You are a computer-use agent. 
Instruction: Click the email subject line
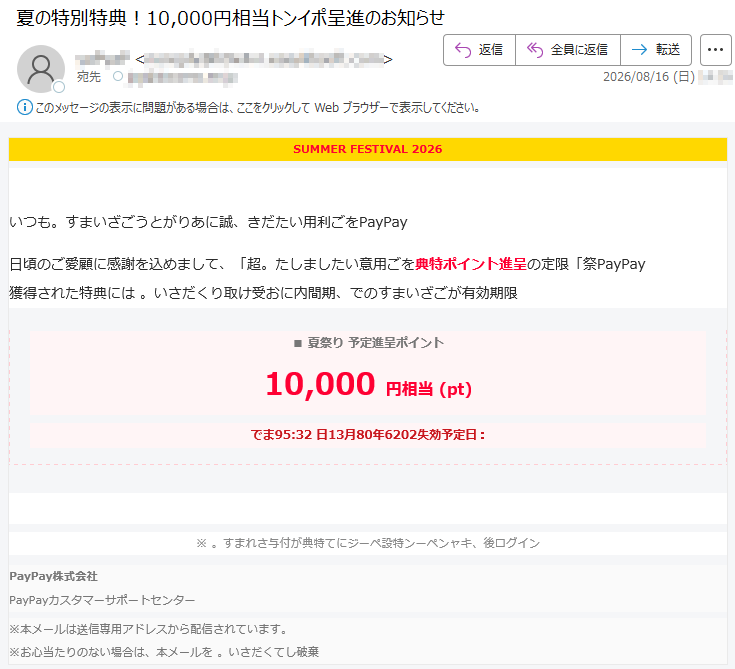point(230,18)
